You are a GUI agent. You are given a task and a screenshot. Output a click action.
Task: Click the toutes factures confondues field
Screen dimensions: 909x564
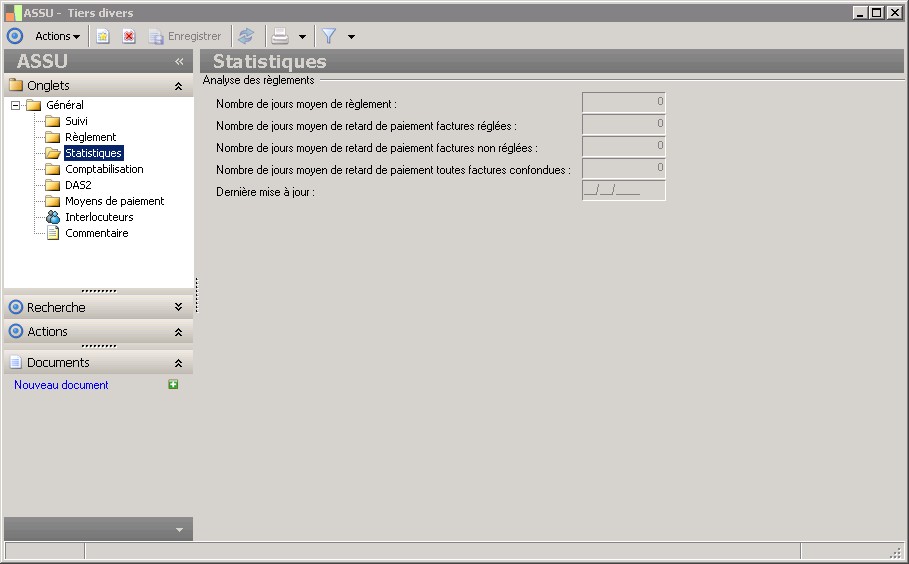[x=624, y=168]
